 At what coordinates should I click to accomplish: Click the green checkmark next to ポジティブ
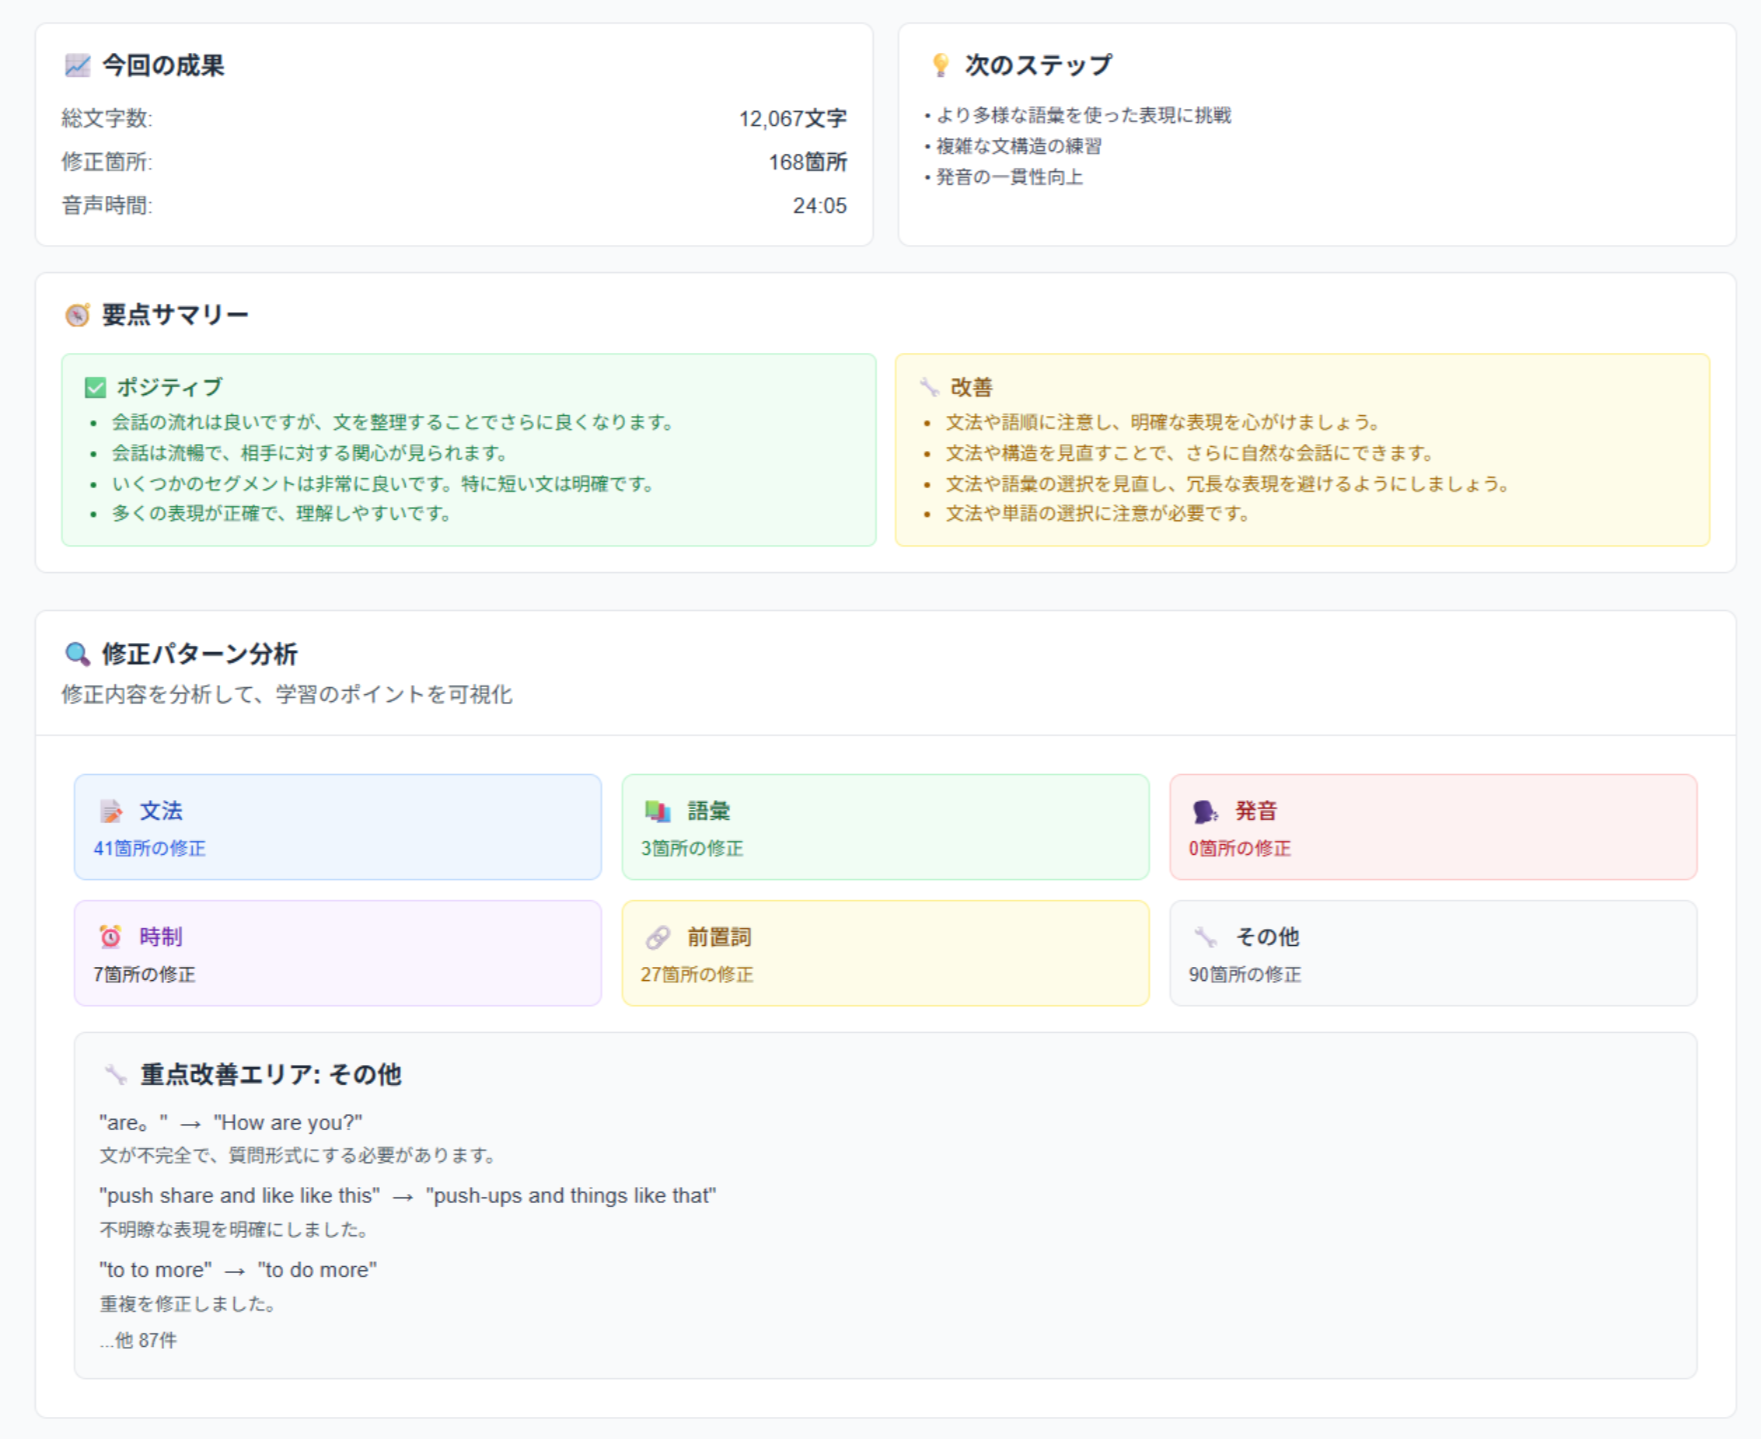click(x=96, y=387)
